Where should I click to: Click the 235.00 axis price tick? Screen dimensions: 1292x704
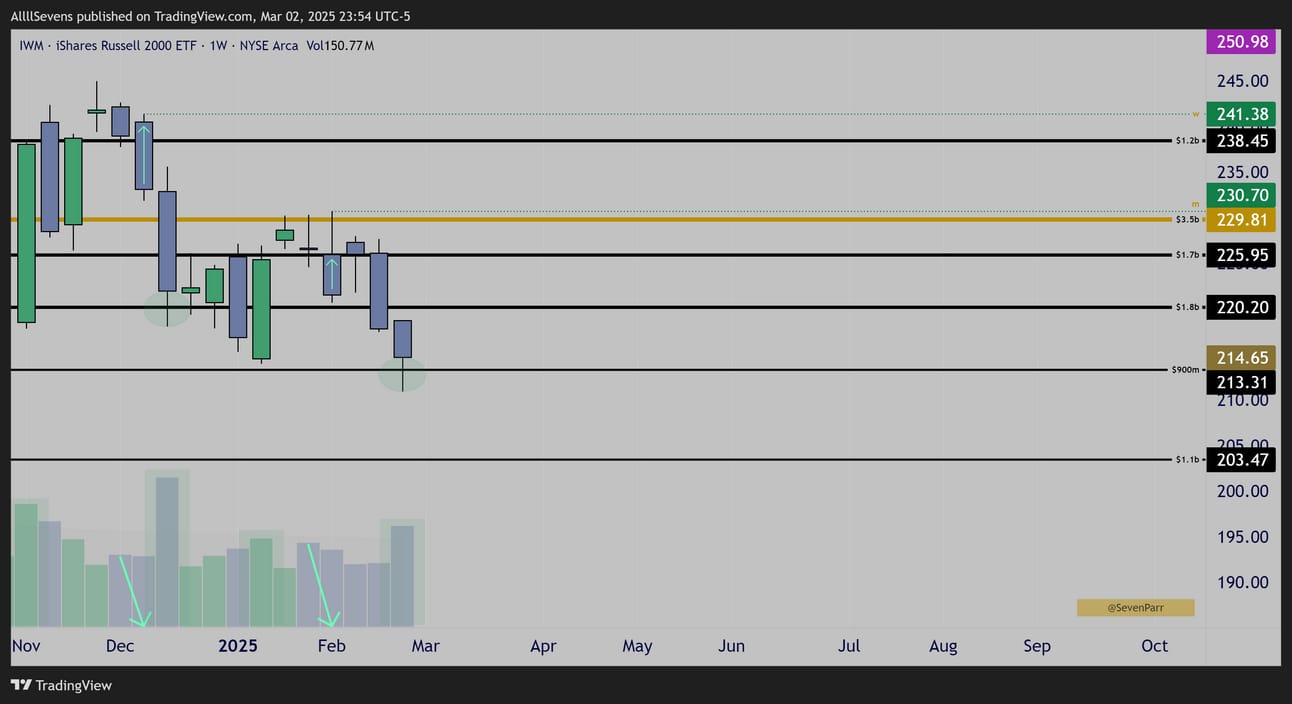click(1243, 172)
